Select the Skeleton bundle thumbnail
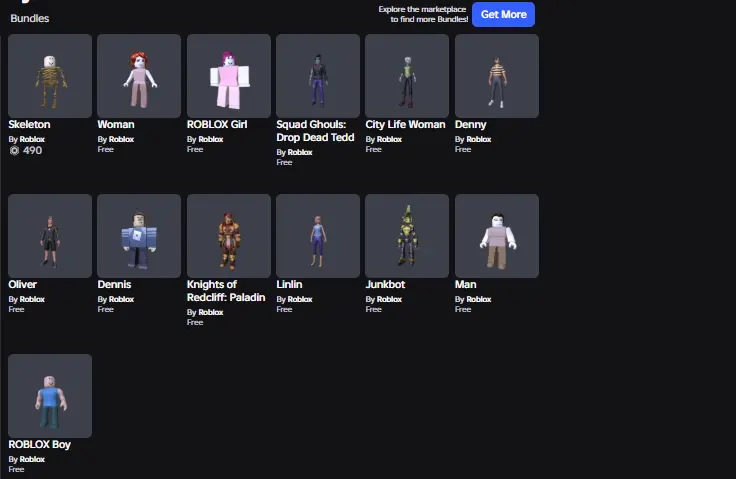 (x=50, y=76)
